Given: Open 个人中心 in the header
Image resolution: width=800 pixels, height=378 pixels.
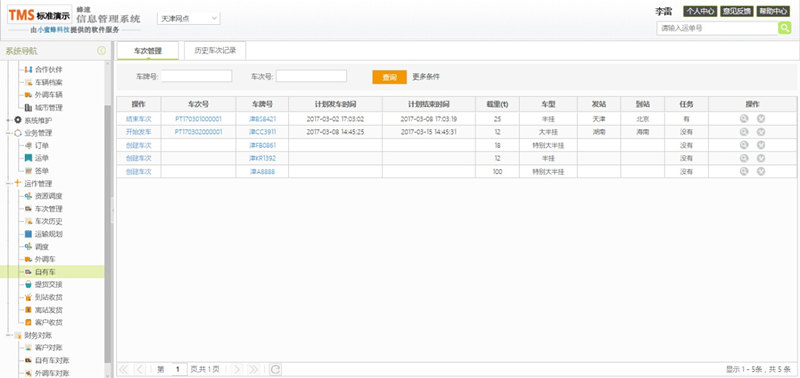Looking at the screenshot, I should (700, 11).
